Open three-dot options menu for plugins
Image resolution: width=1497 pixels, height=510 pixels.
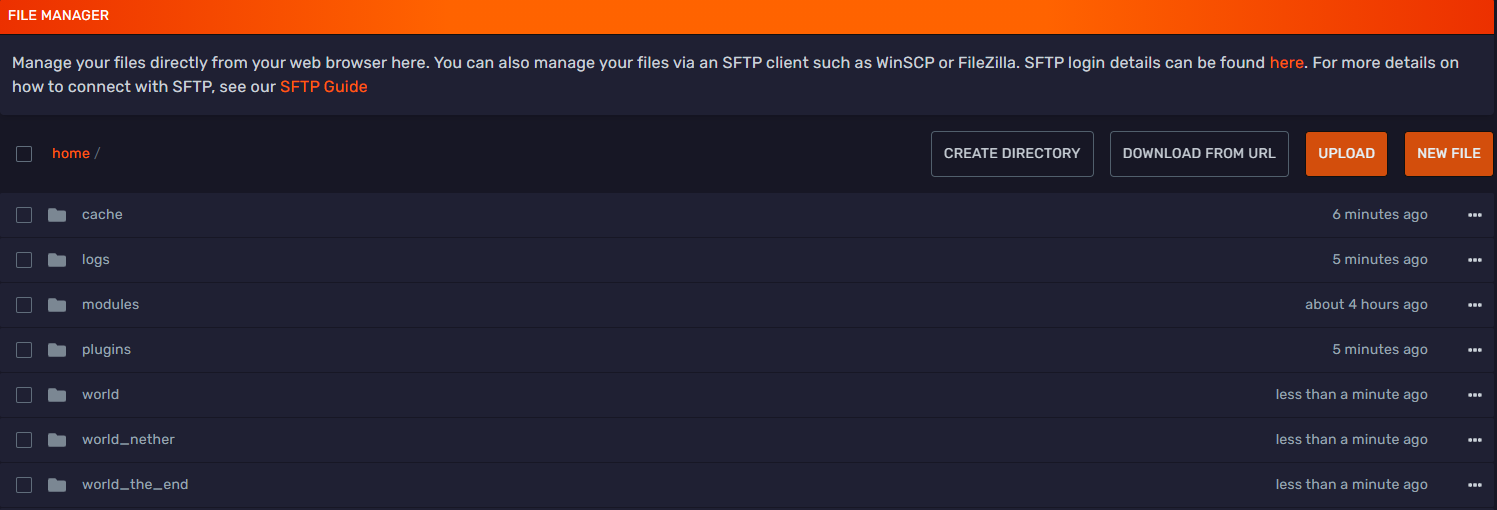click(x=1474, y=350)
